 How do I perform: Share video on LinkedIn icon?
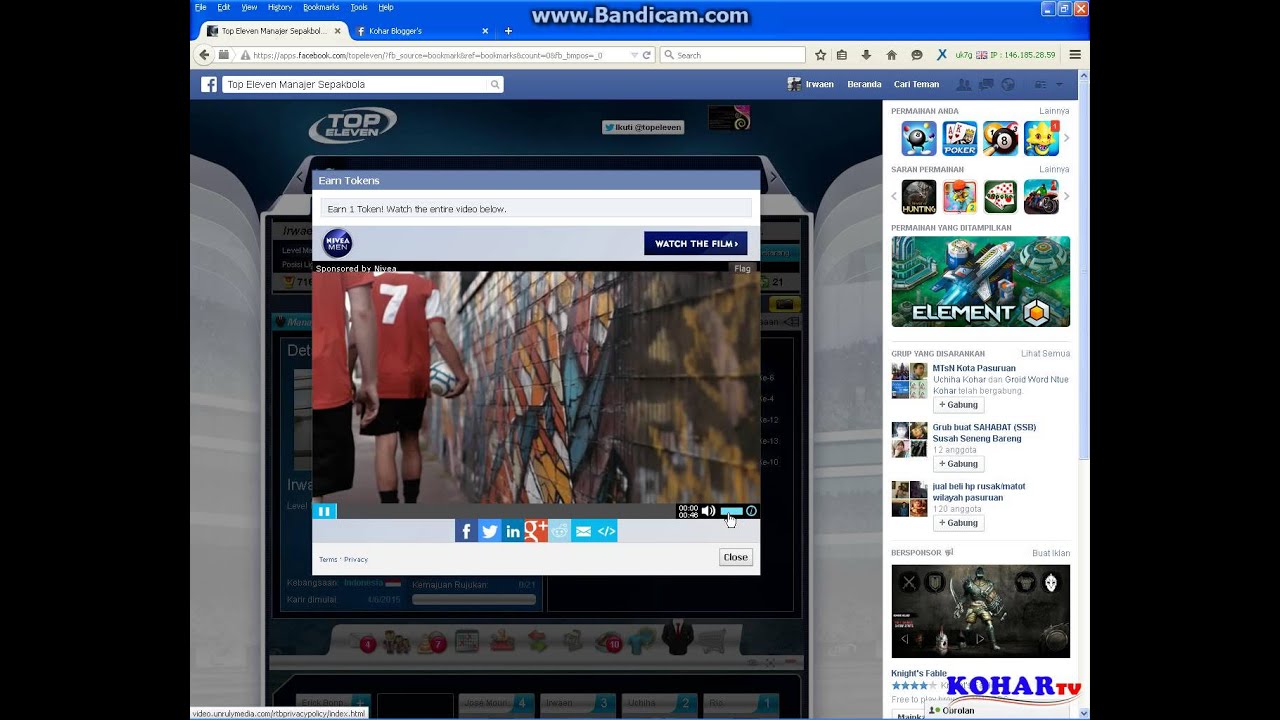[513, 531]
